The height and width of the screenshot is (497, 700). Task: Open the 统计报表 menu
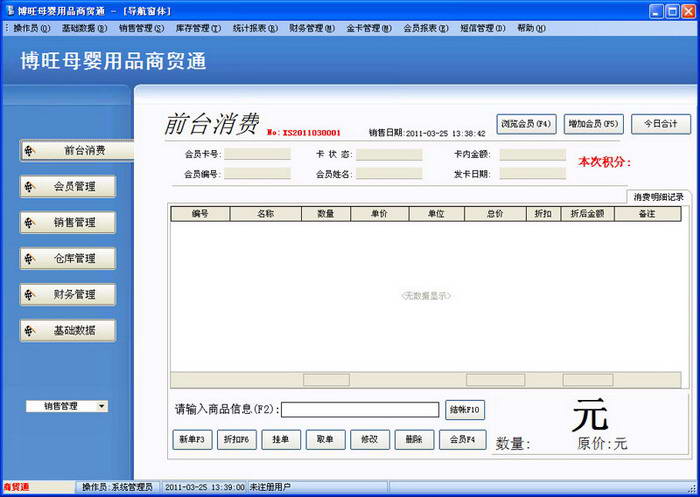(255, 28)
